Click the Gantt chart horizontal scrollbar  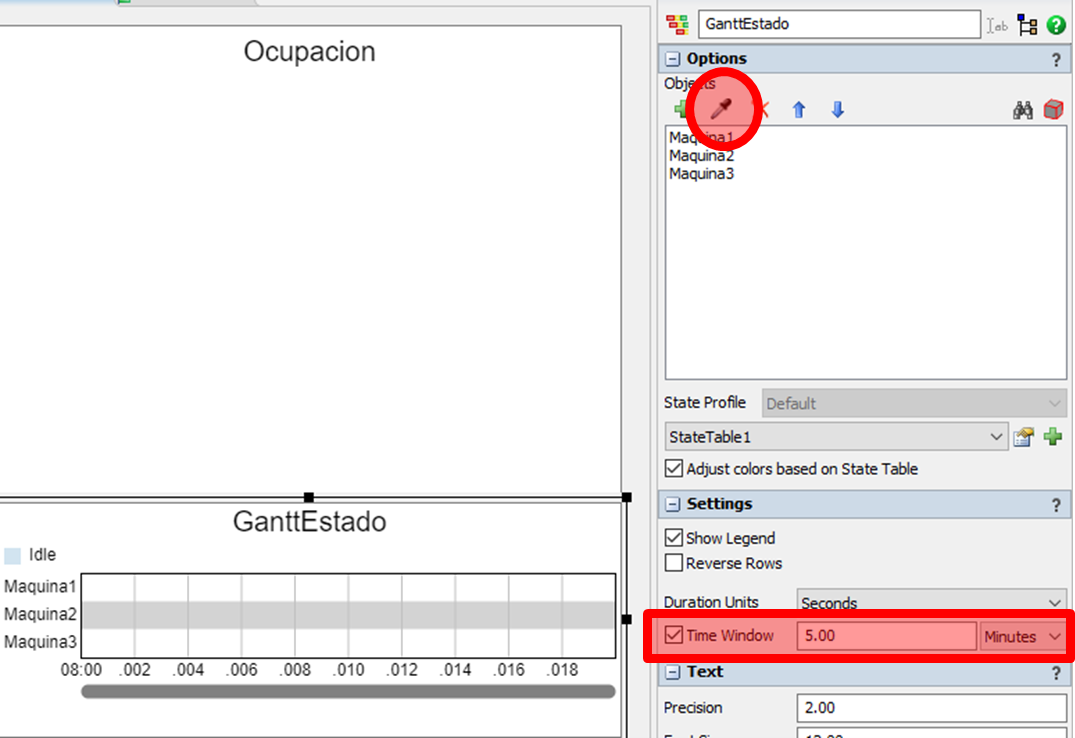click(x=347, y=691)
